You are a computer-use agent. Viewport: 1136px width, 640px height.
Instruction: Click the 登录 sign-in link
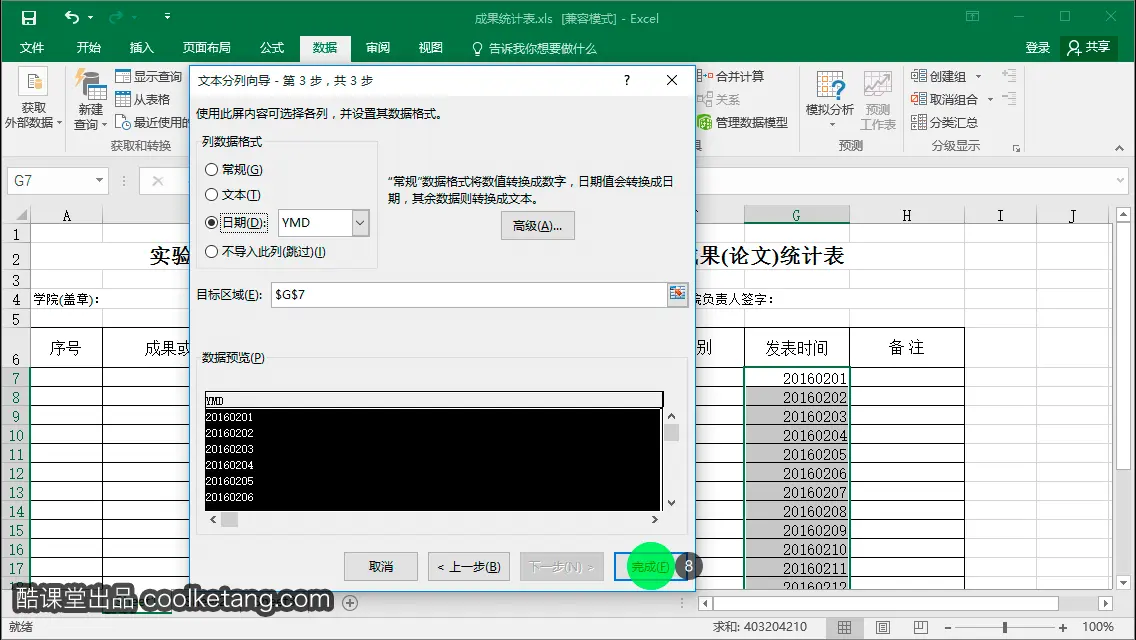pyautogui.click(x=1037, y=48)
